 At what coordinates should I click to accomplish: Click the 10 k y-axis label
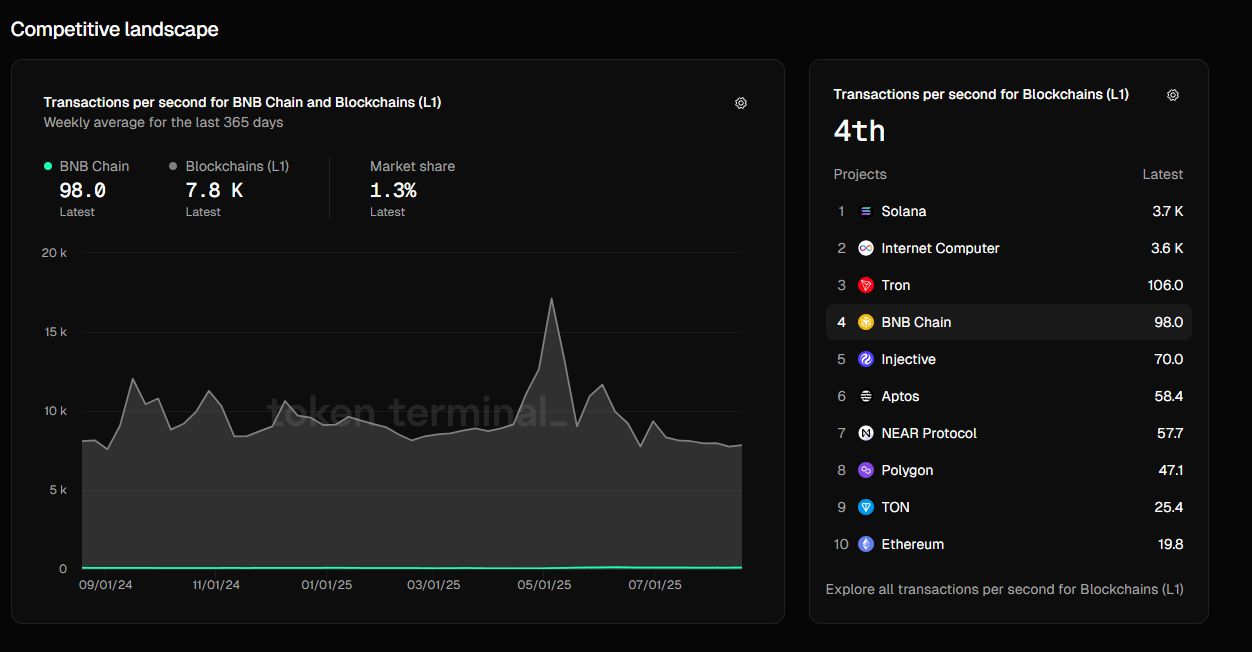(55, 411)
